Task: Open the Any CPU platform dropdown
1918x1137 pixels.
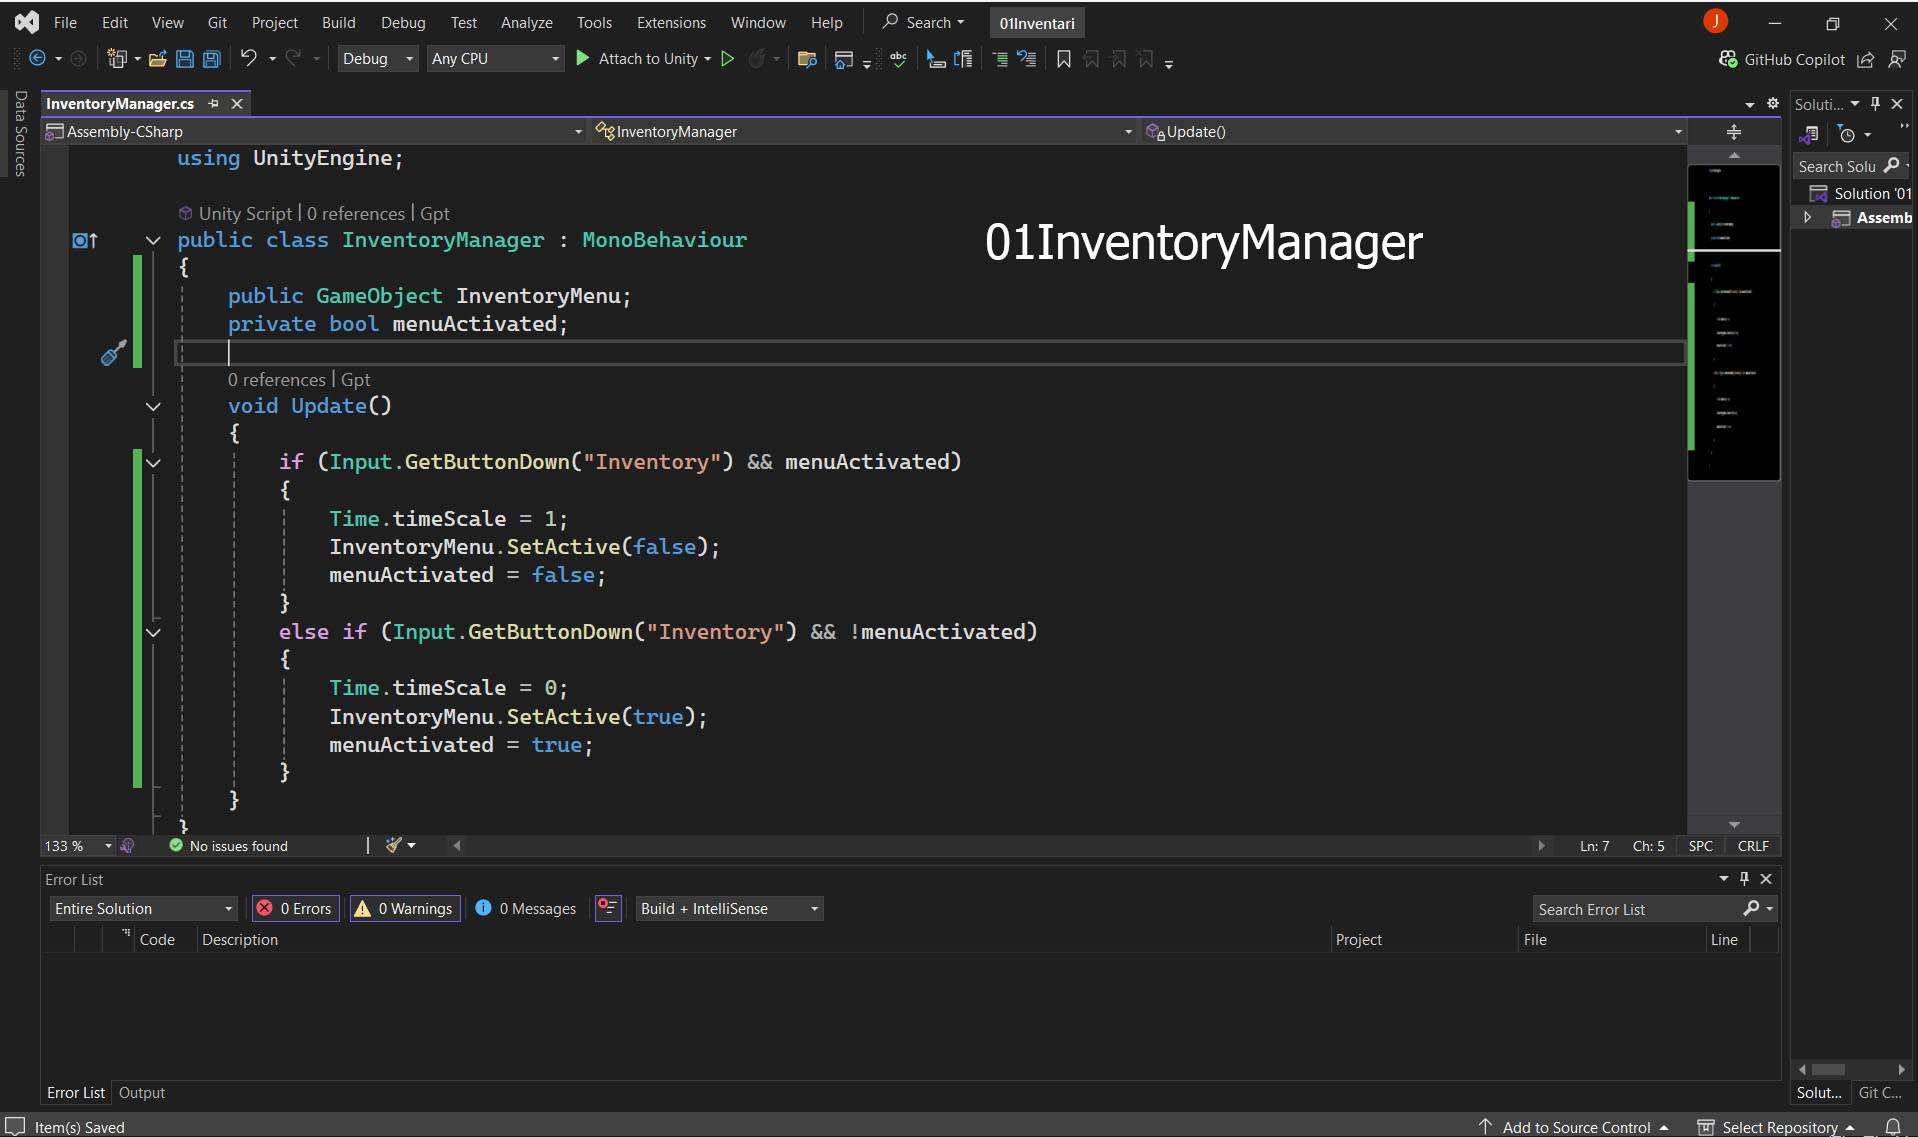Action: [495, 59]
